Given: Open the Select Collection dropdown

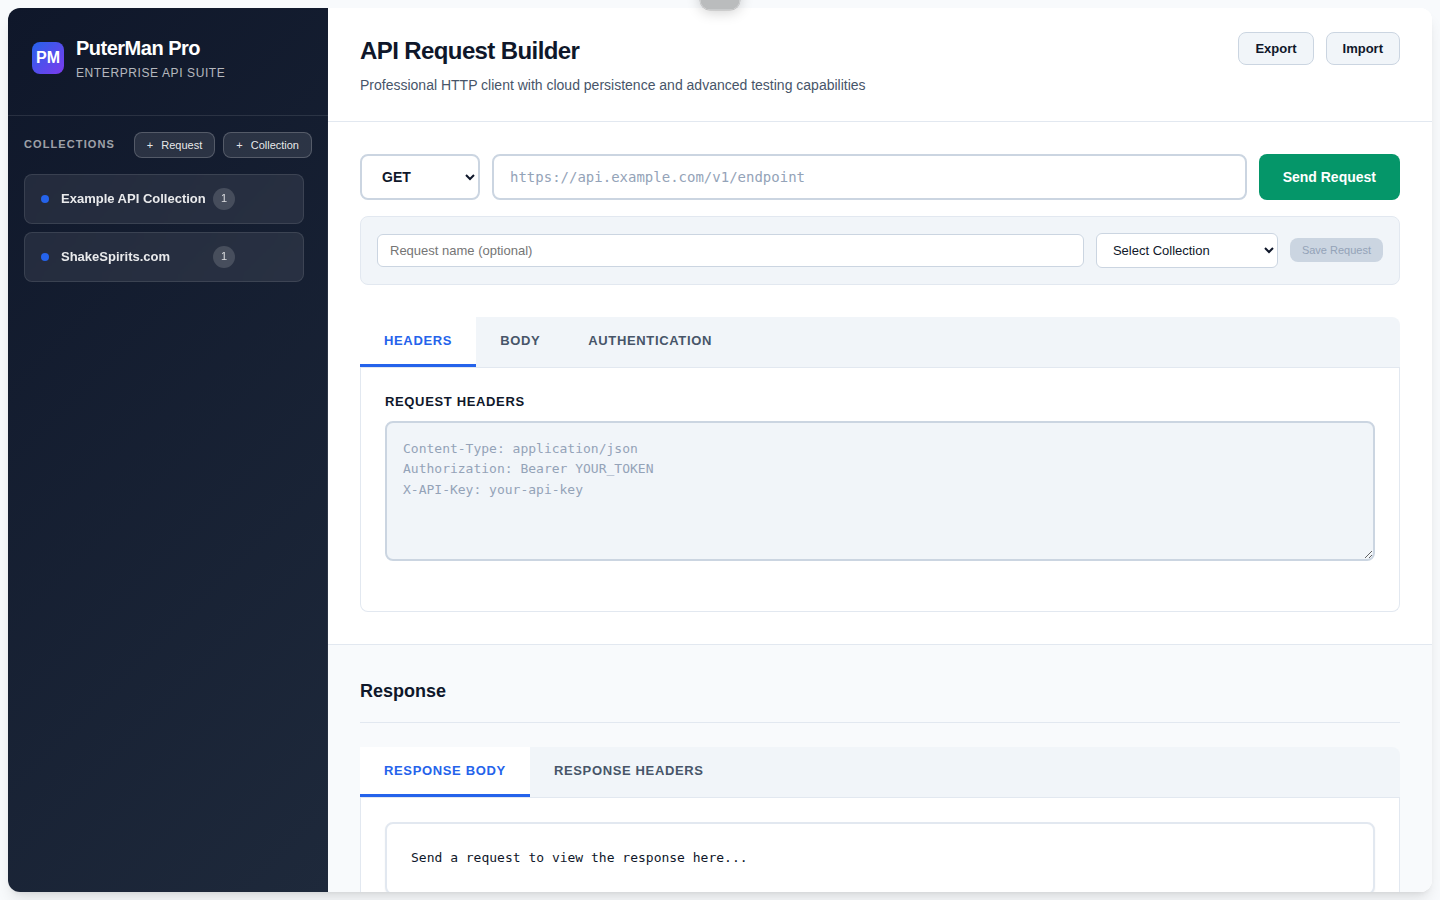Looking at the screenshot, I should pos(1187,251).
